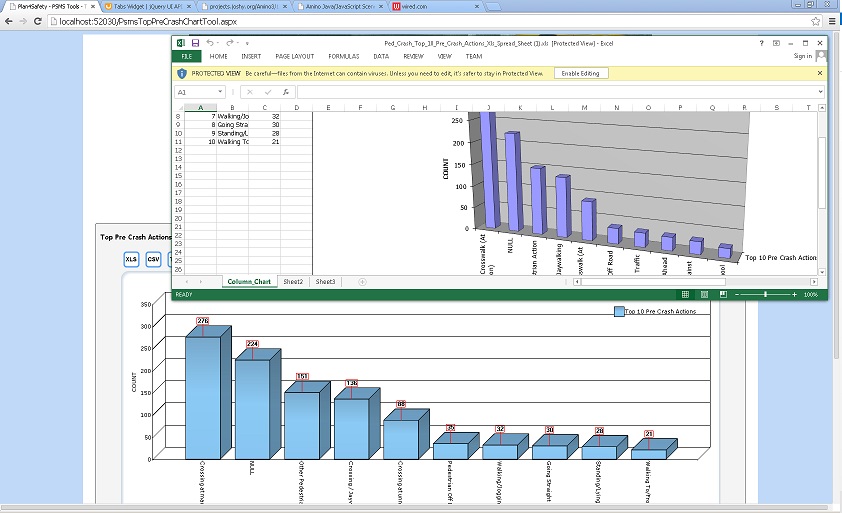Switch to the HOME ribbon tab
The height and width of the screenshot is (513, 842).
[219, 56]
